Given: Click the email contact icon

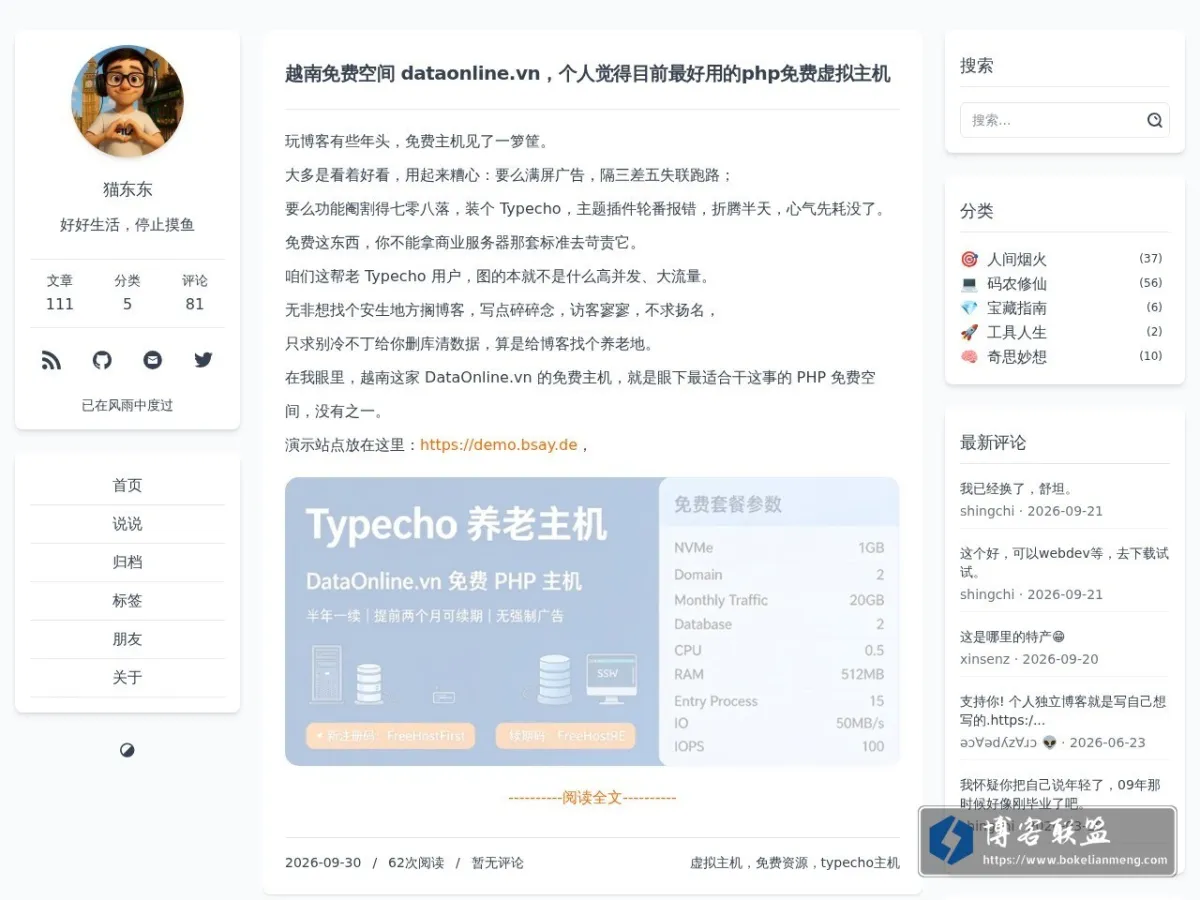Looking at the screenshot, I should [152, 360].
